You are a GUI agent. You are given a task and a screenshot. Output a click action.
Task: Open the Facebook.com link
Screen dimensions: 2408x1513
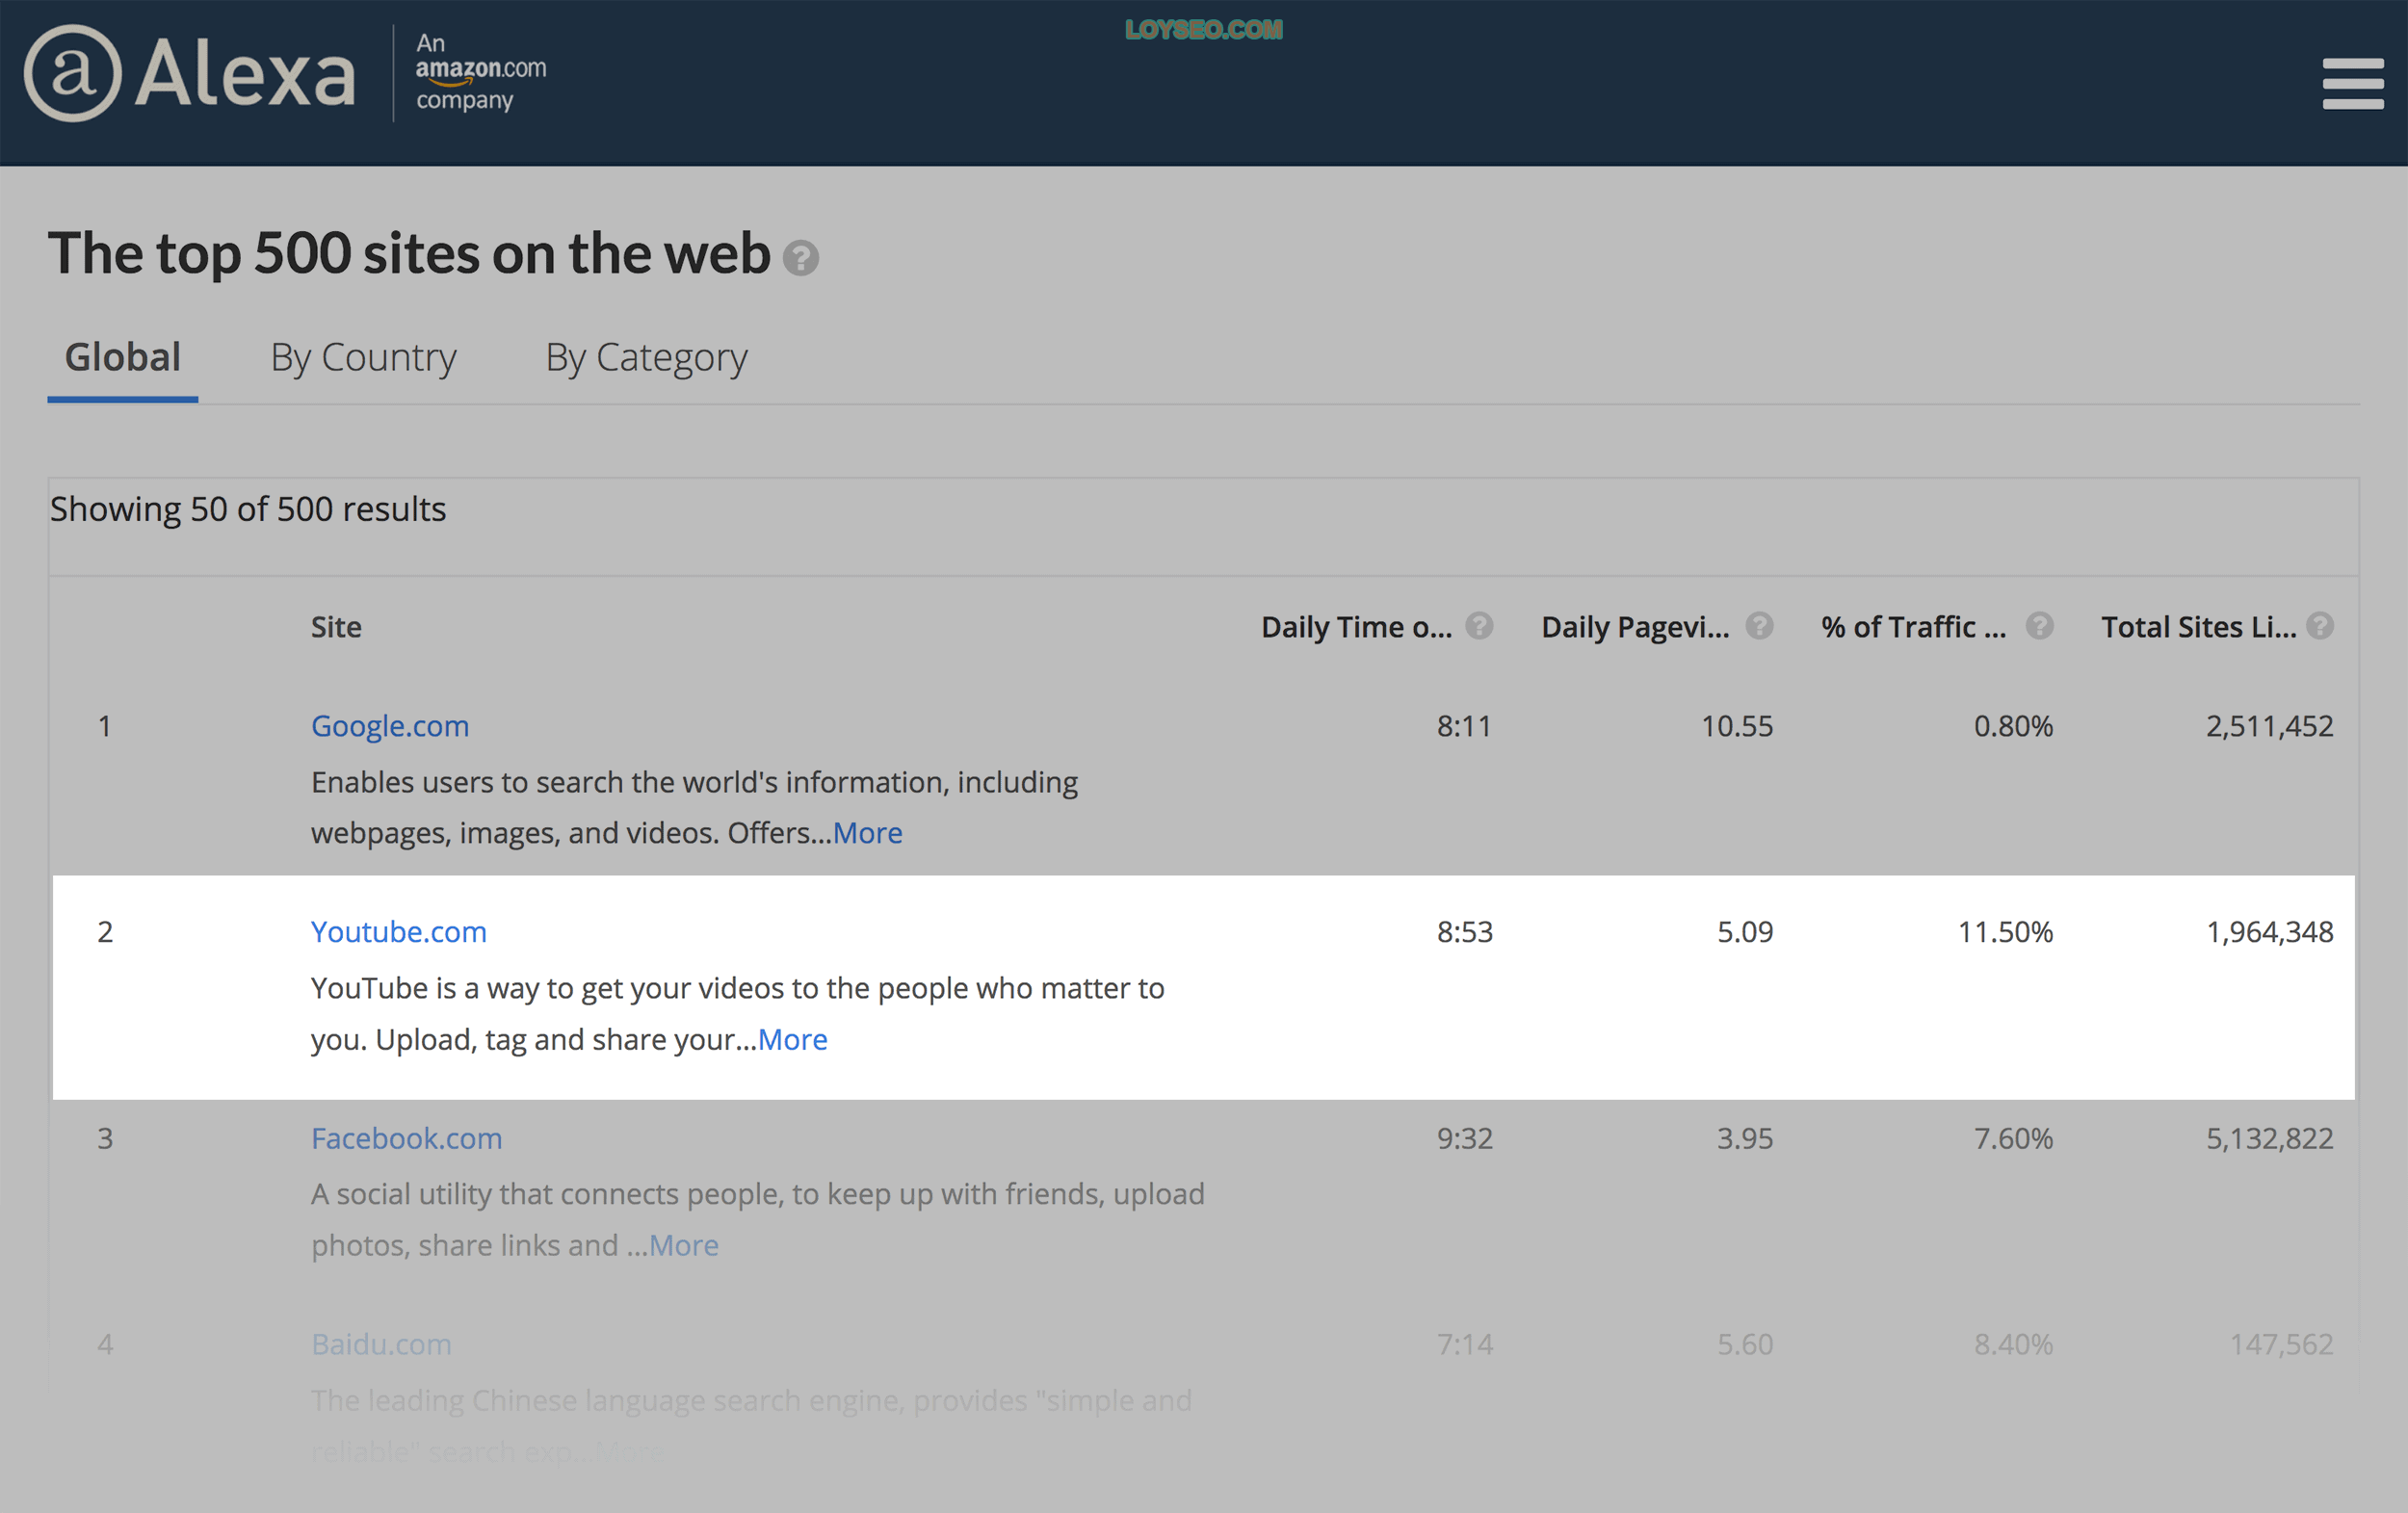[406, 1138]
